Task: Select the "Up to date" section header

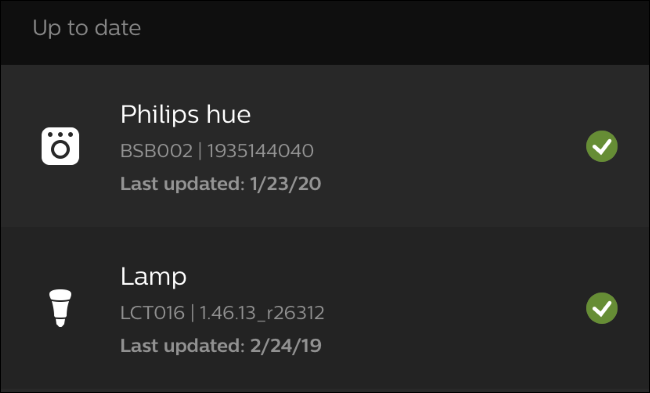Action: (87, 28)
